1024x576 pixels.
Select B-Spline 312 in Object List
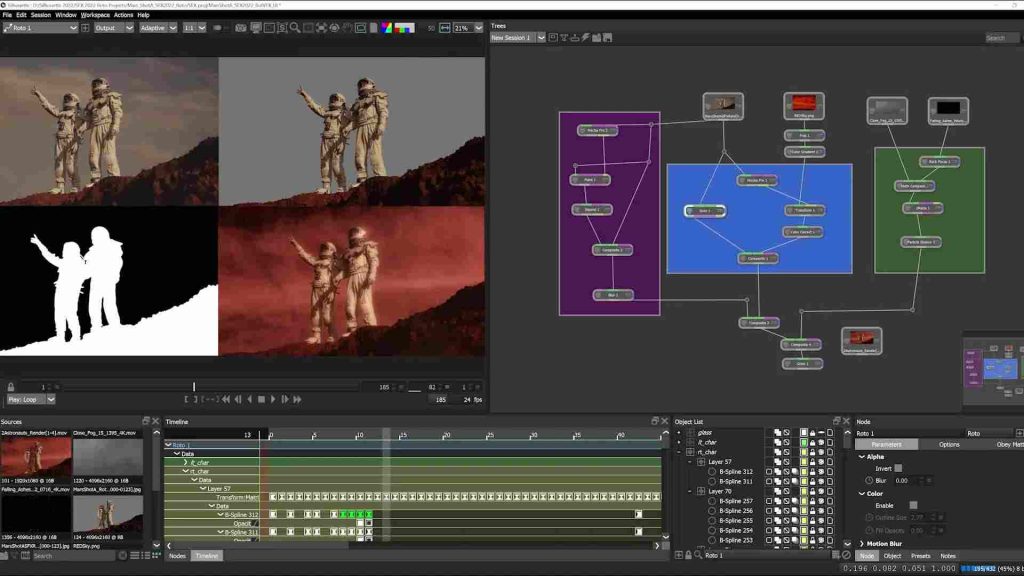point(736,472)
